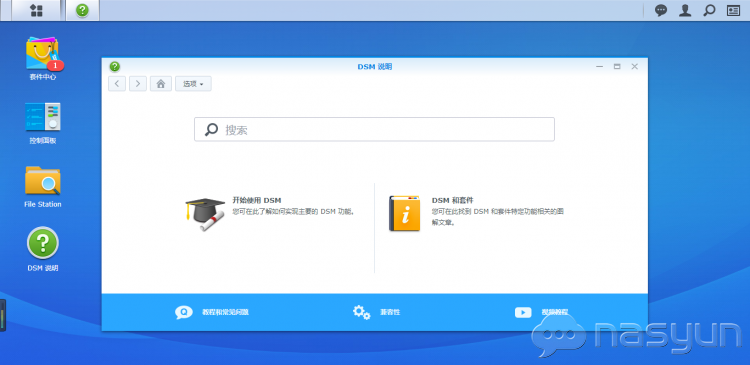Select the search magnifier icon in help
This screenshot has height=365, width=750.
(211, 130)
